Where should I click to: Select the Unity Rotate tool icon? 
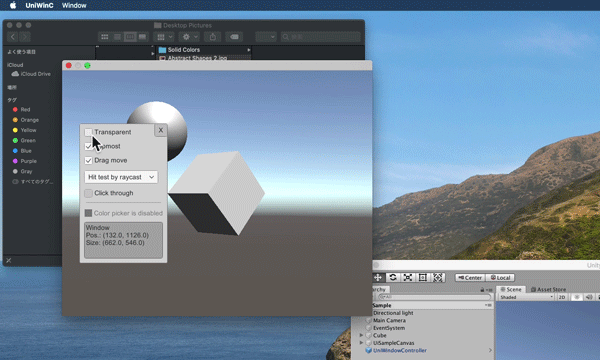pos(393,277)
